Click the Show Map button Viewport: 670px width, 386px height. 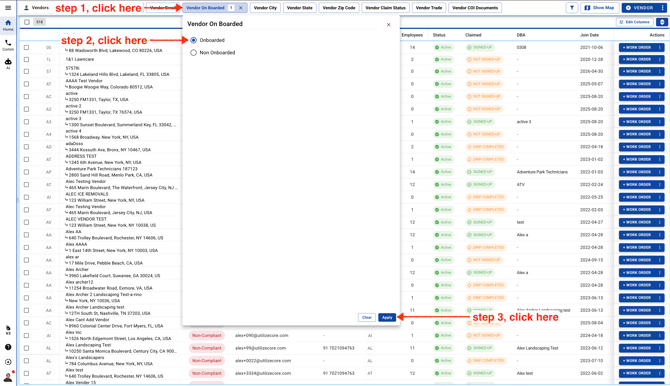point(599,8)
